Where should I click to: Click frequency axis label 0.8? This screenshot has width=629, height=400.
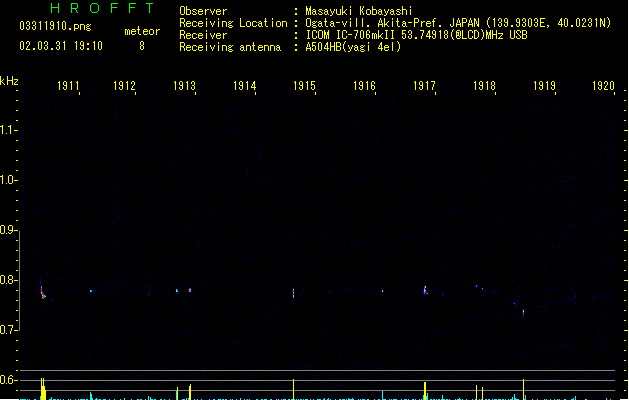pos(7,280)
